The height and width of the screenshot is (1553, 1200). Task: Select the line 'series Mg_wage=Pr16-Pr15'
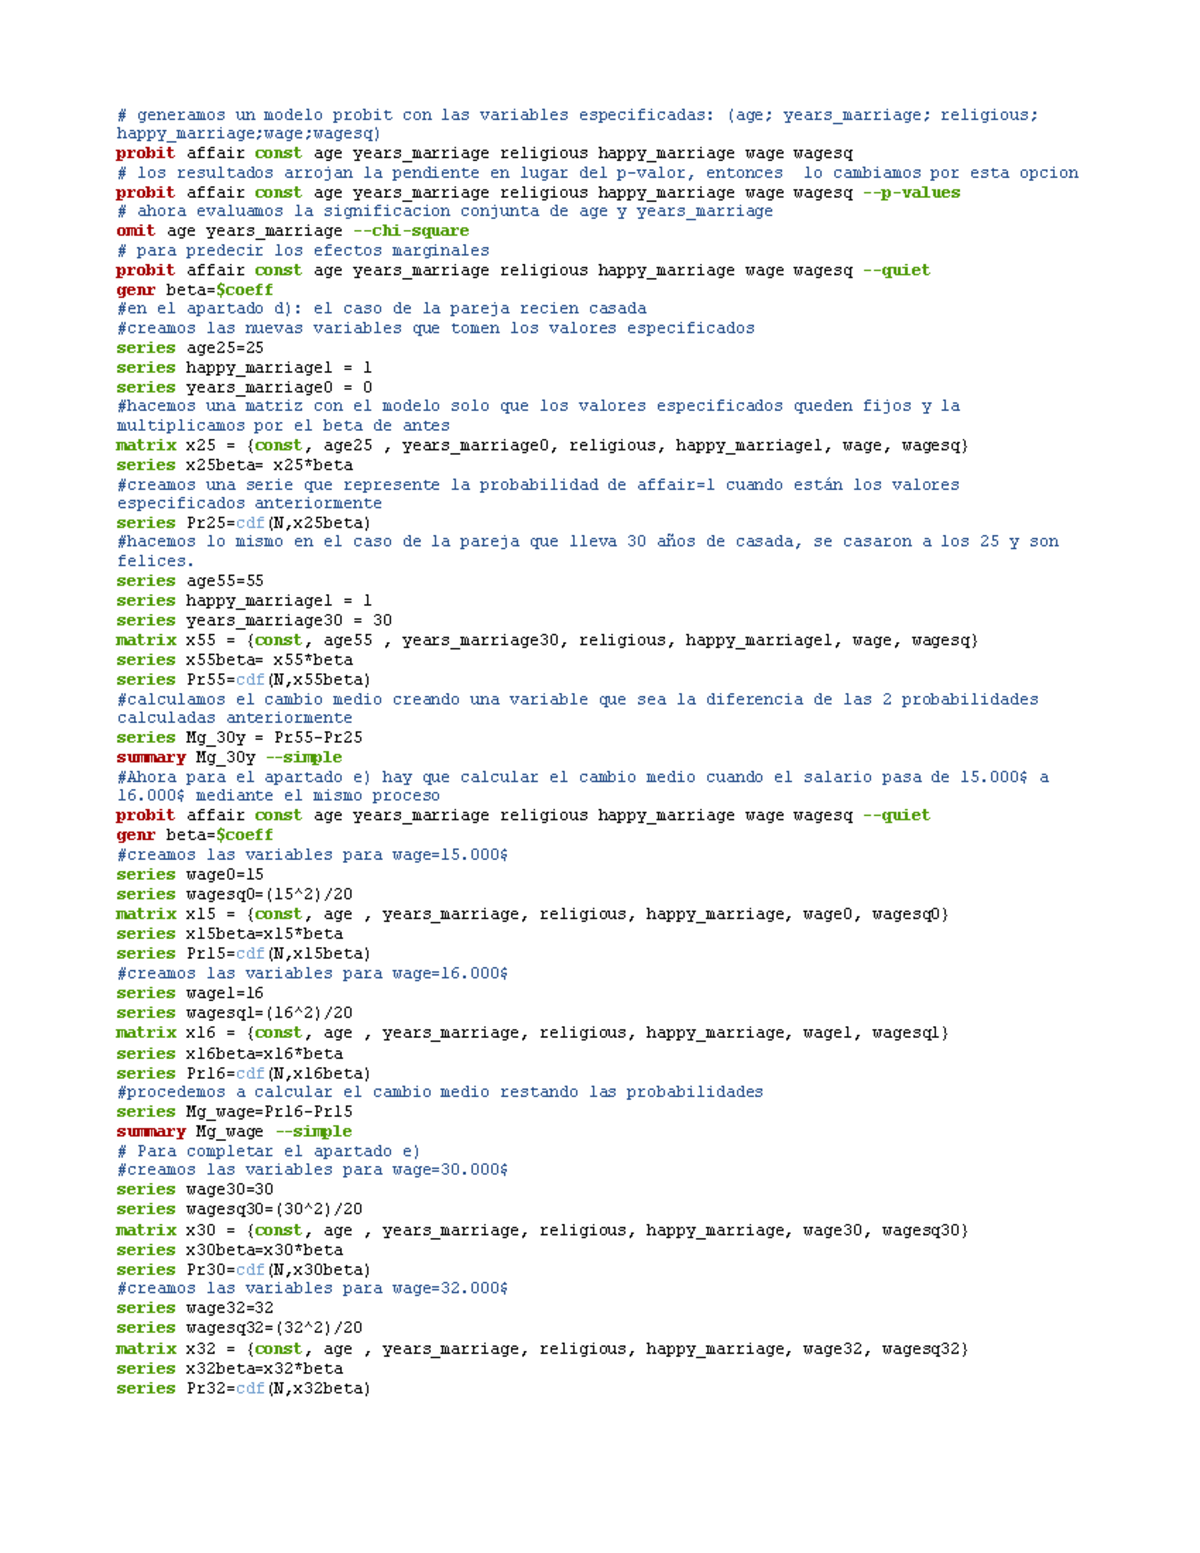pyautogui.click(x=234, y=1112)
